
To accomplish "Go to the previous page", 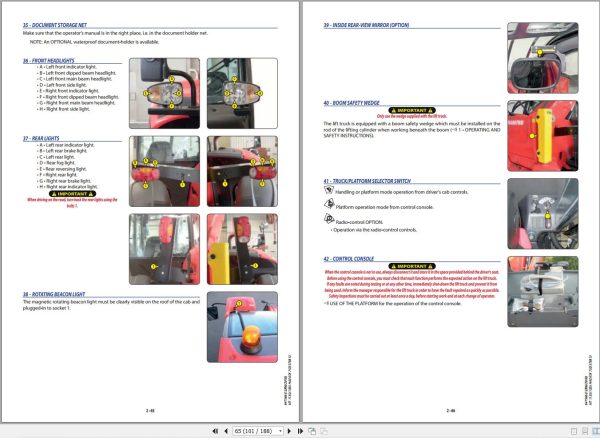I will pyautogui.click(x=226, y=431).
